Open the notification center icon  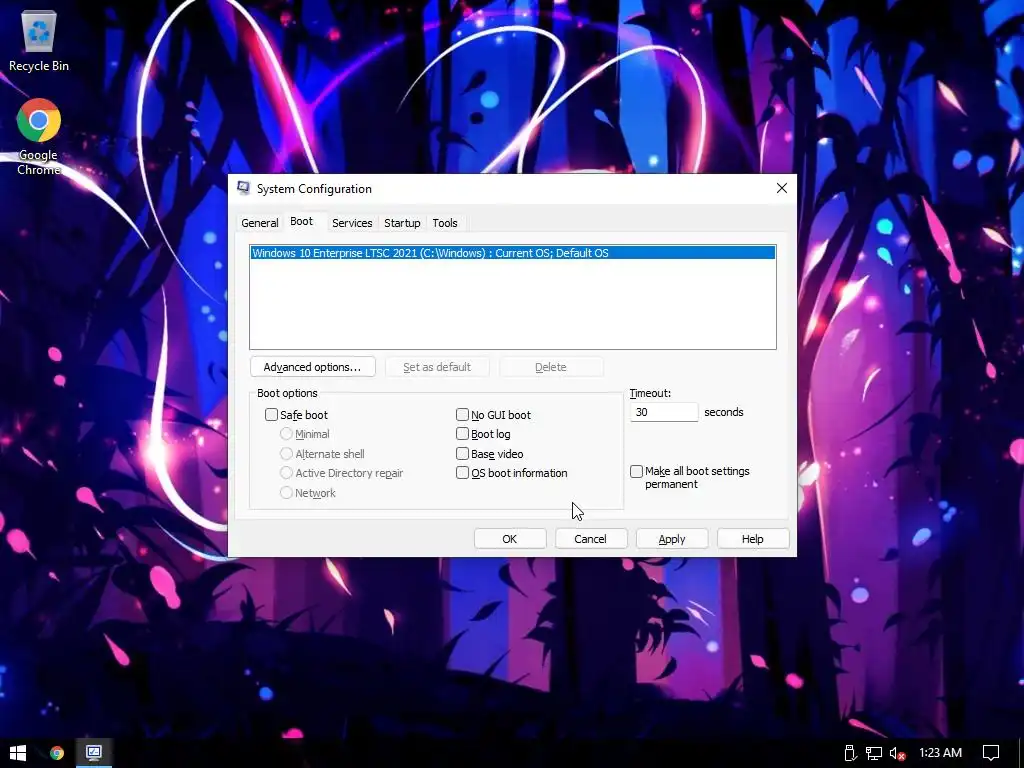(991, 753)
